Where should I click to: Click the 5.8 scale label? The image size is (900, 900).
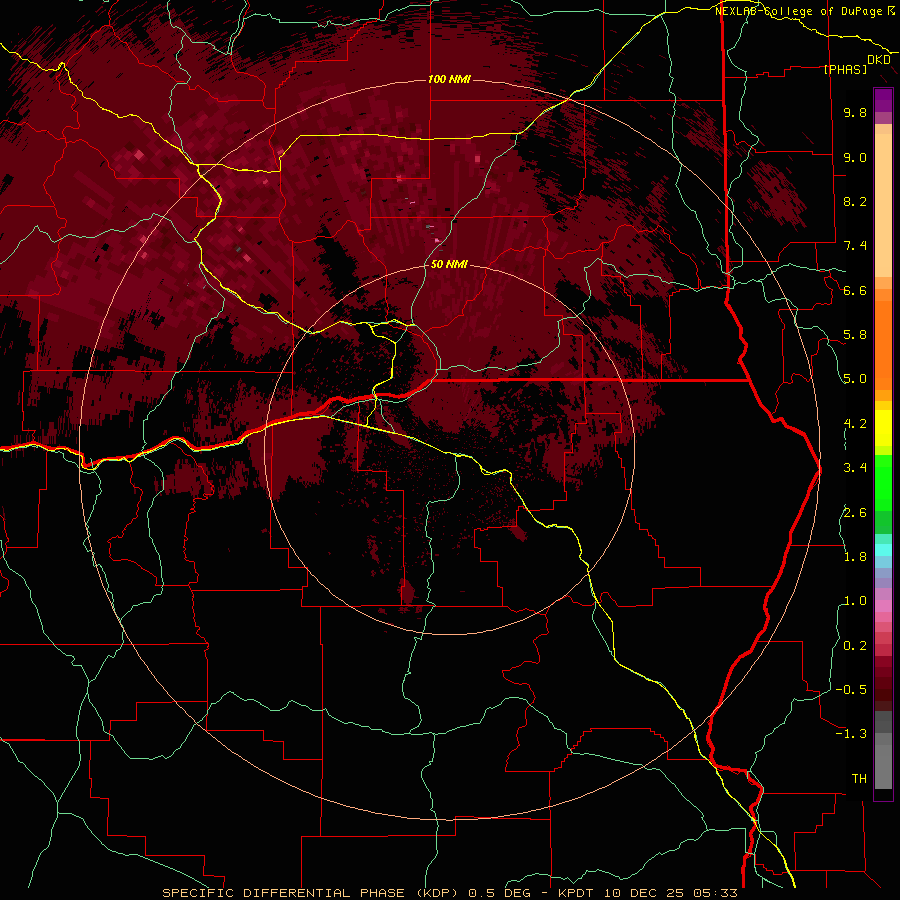coord(855,335)
